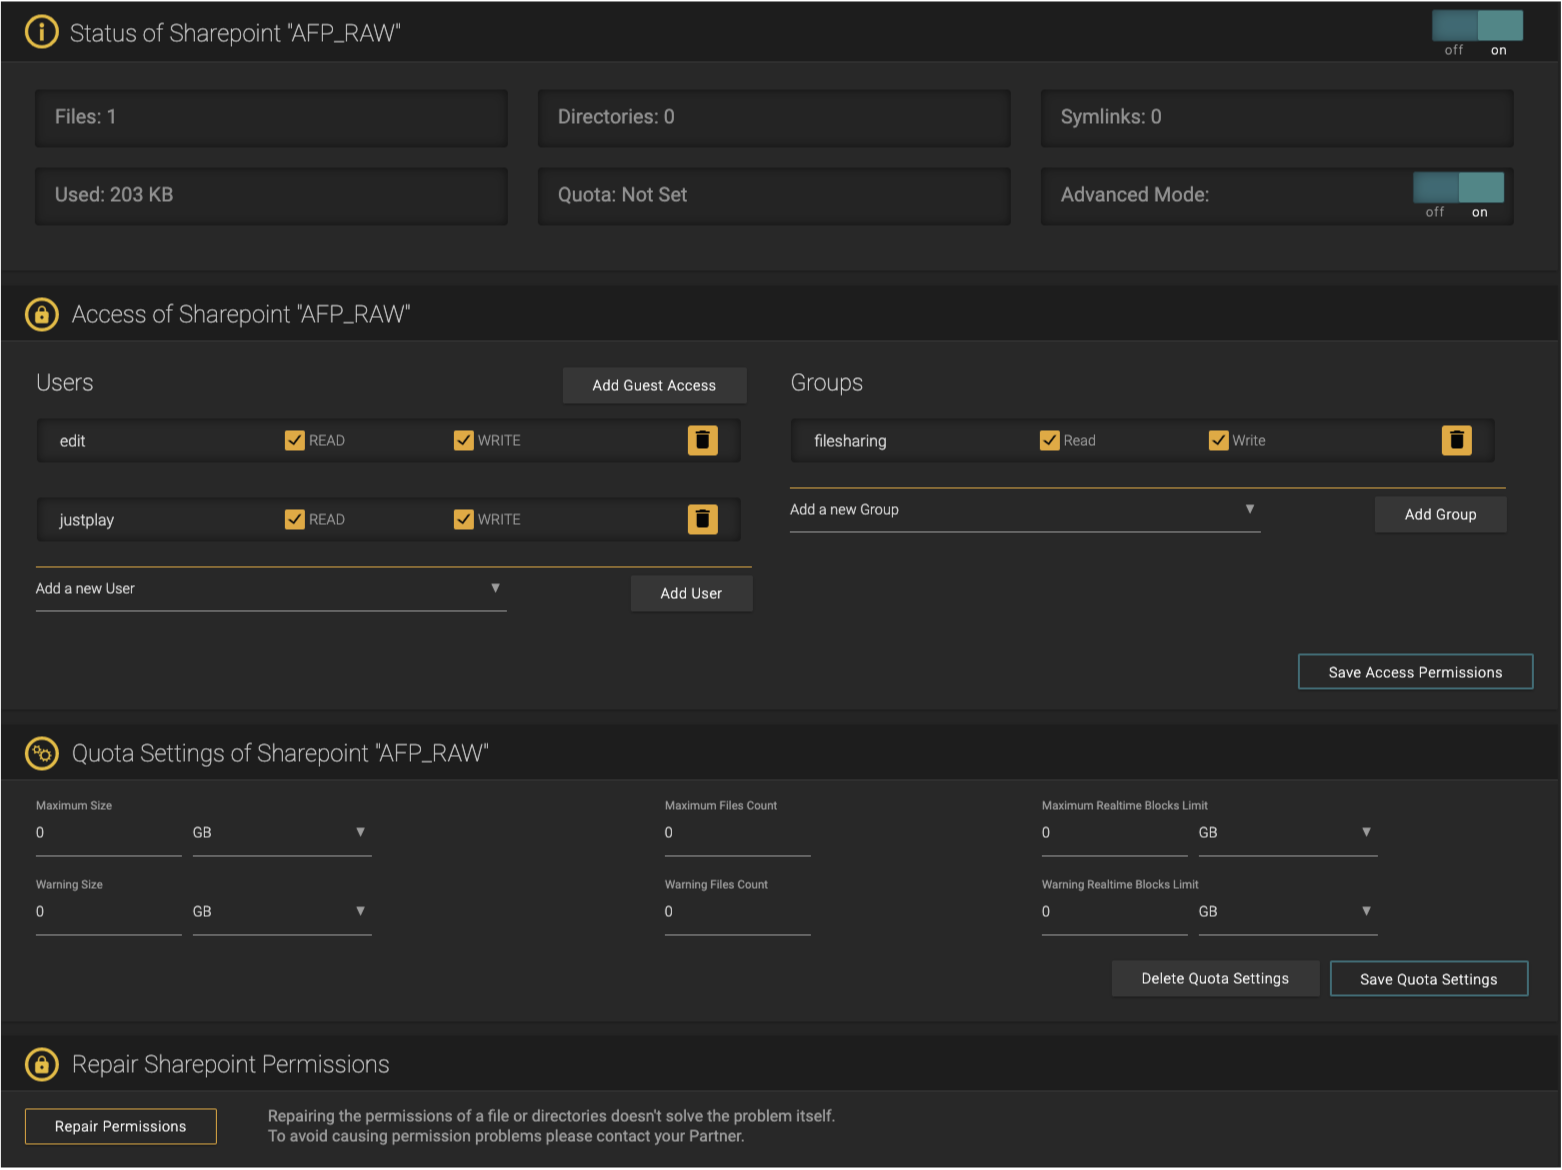Click the lock icon beside Access heading

(x=41, y=314)
